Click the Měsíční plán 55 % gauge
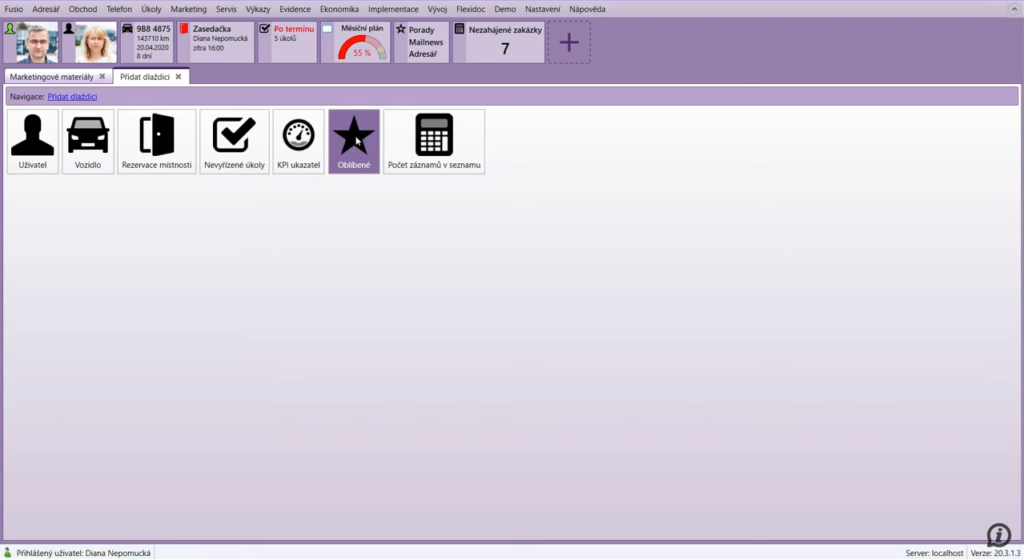 361,47
